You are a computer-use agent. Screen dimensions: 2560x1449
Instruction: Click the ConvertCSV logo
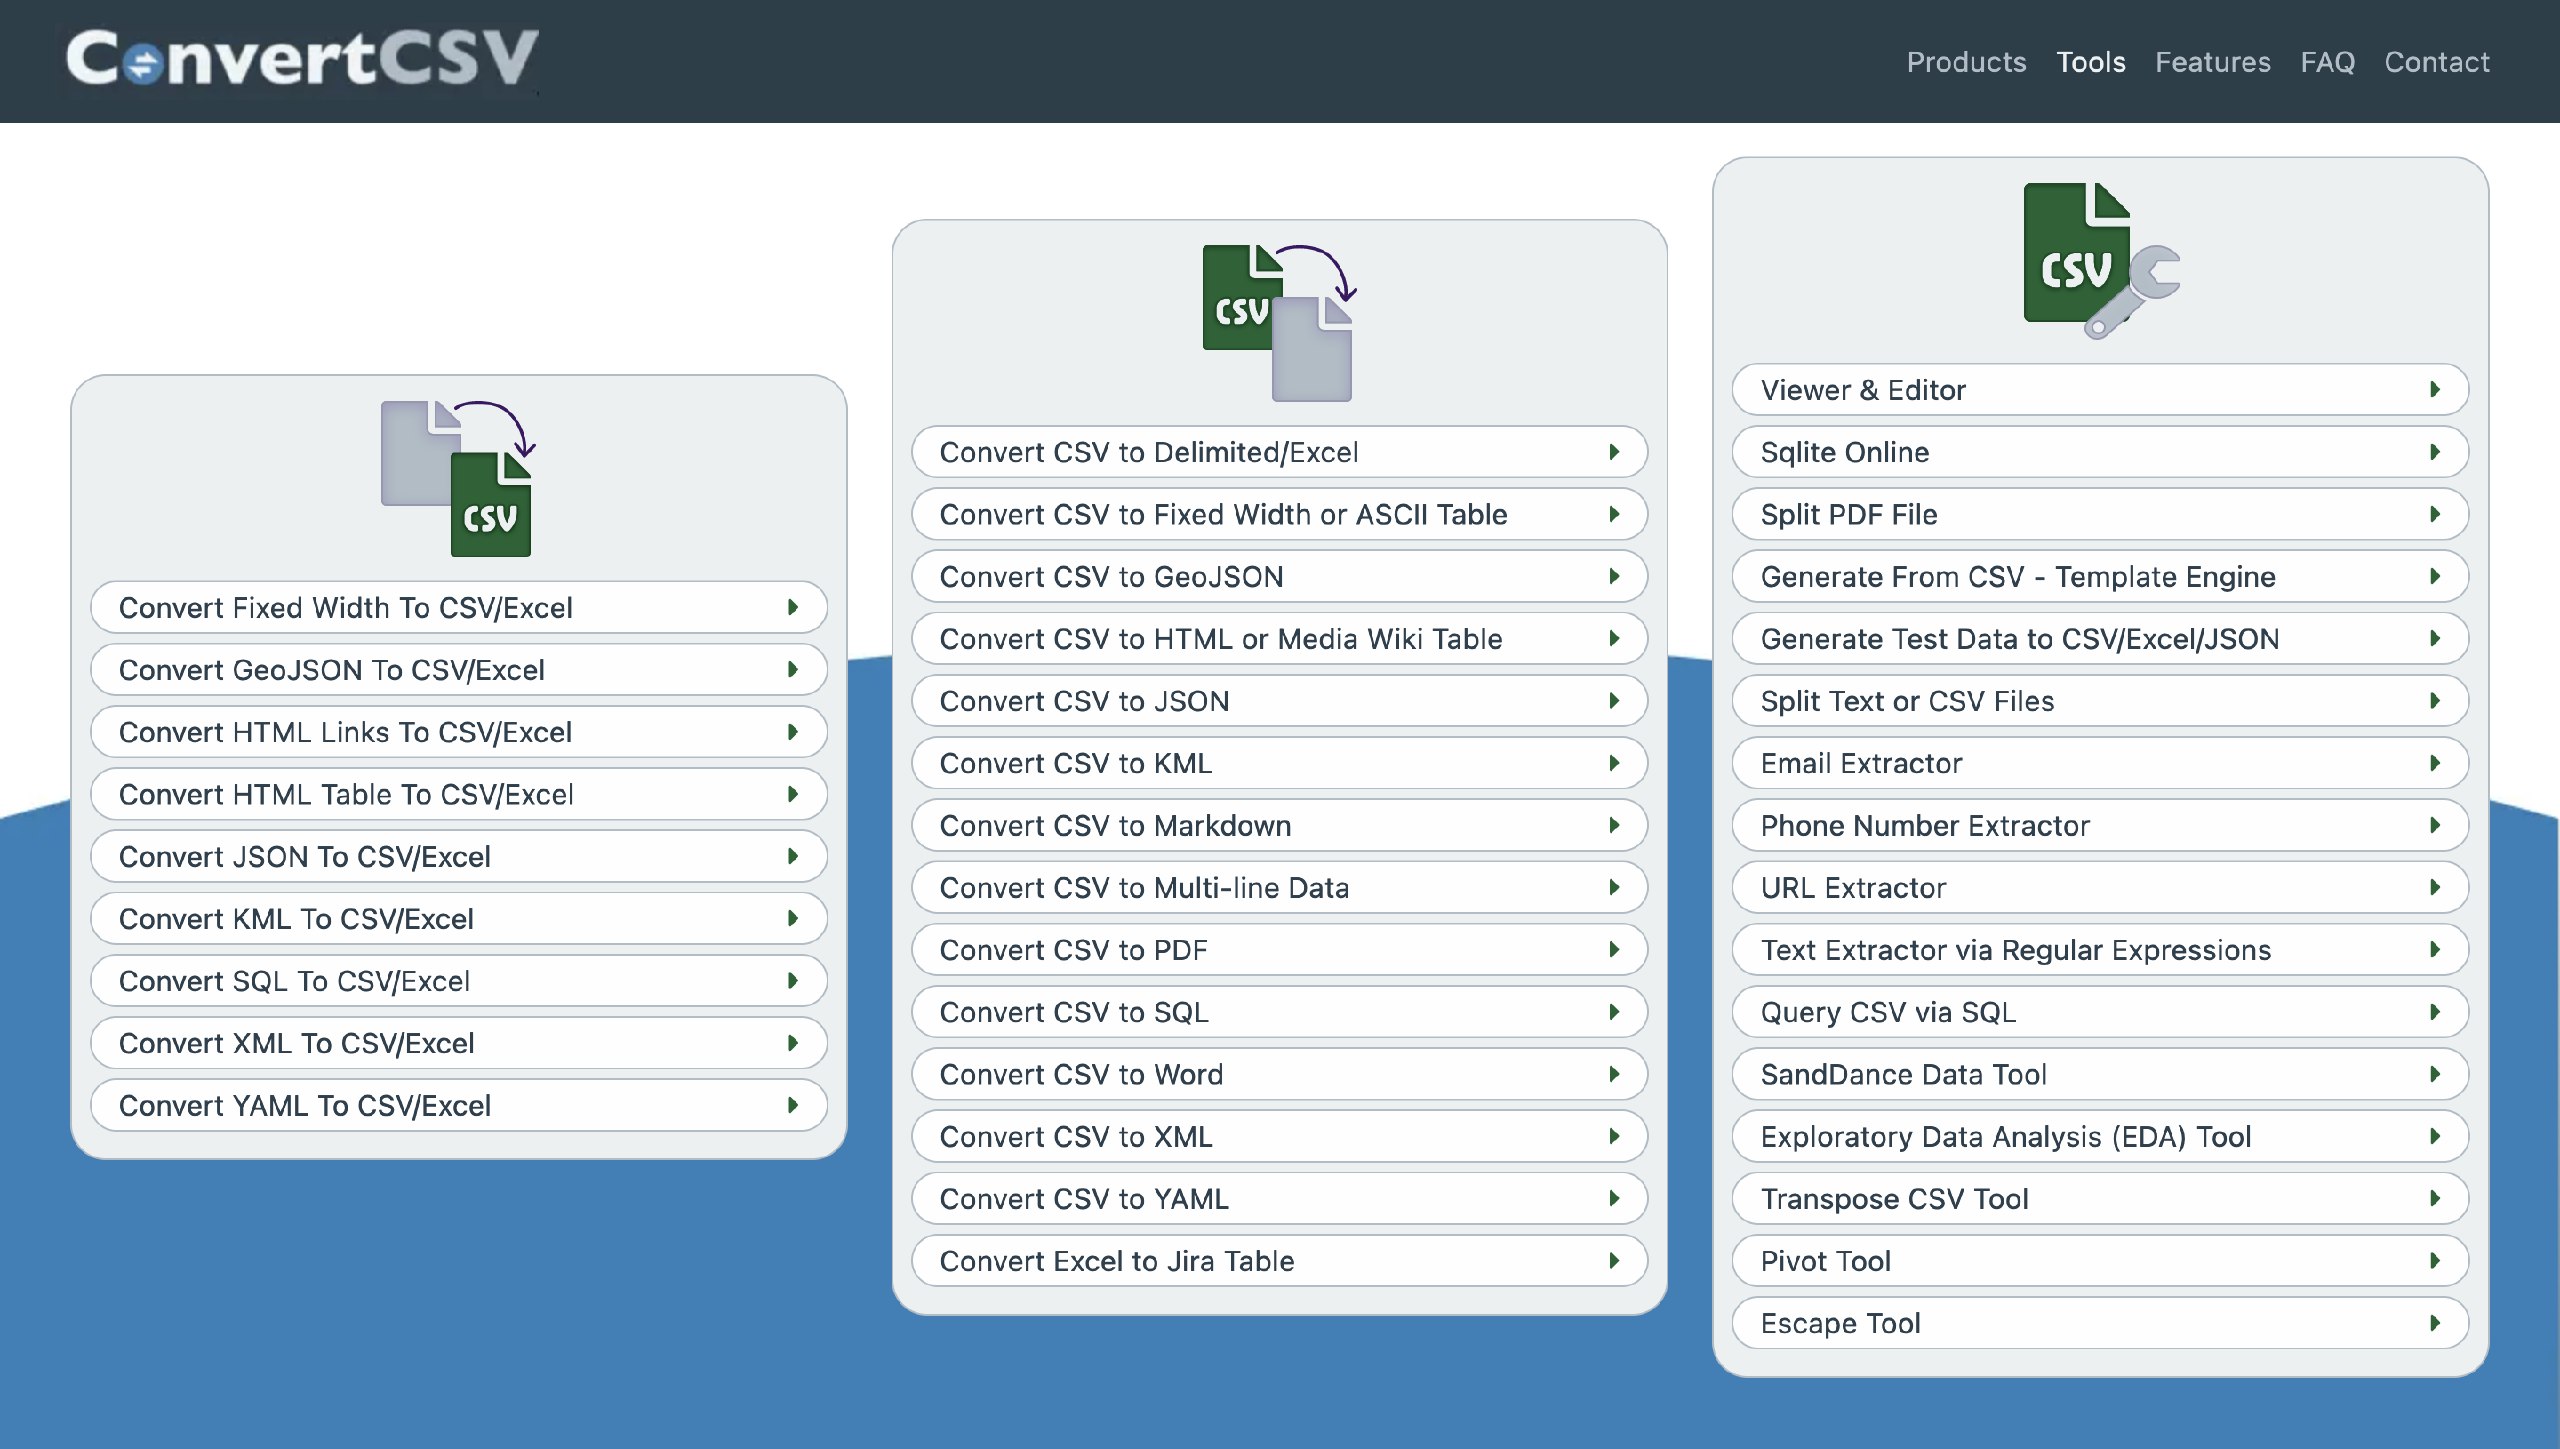[302, 58]
